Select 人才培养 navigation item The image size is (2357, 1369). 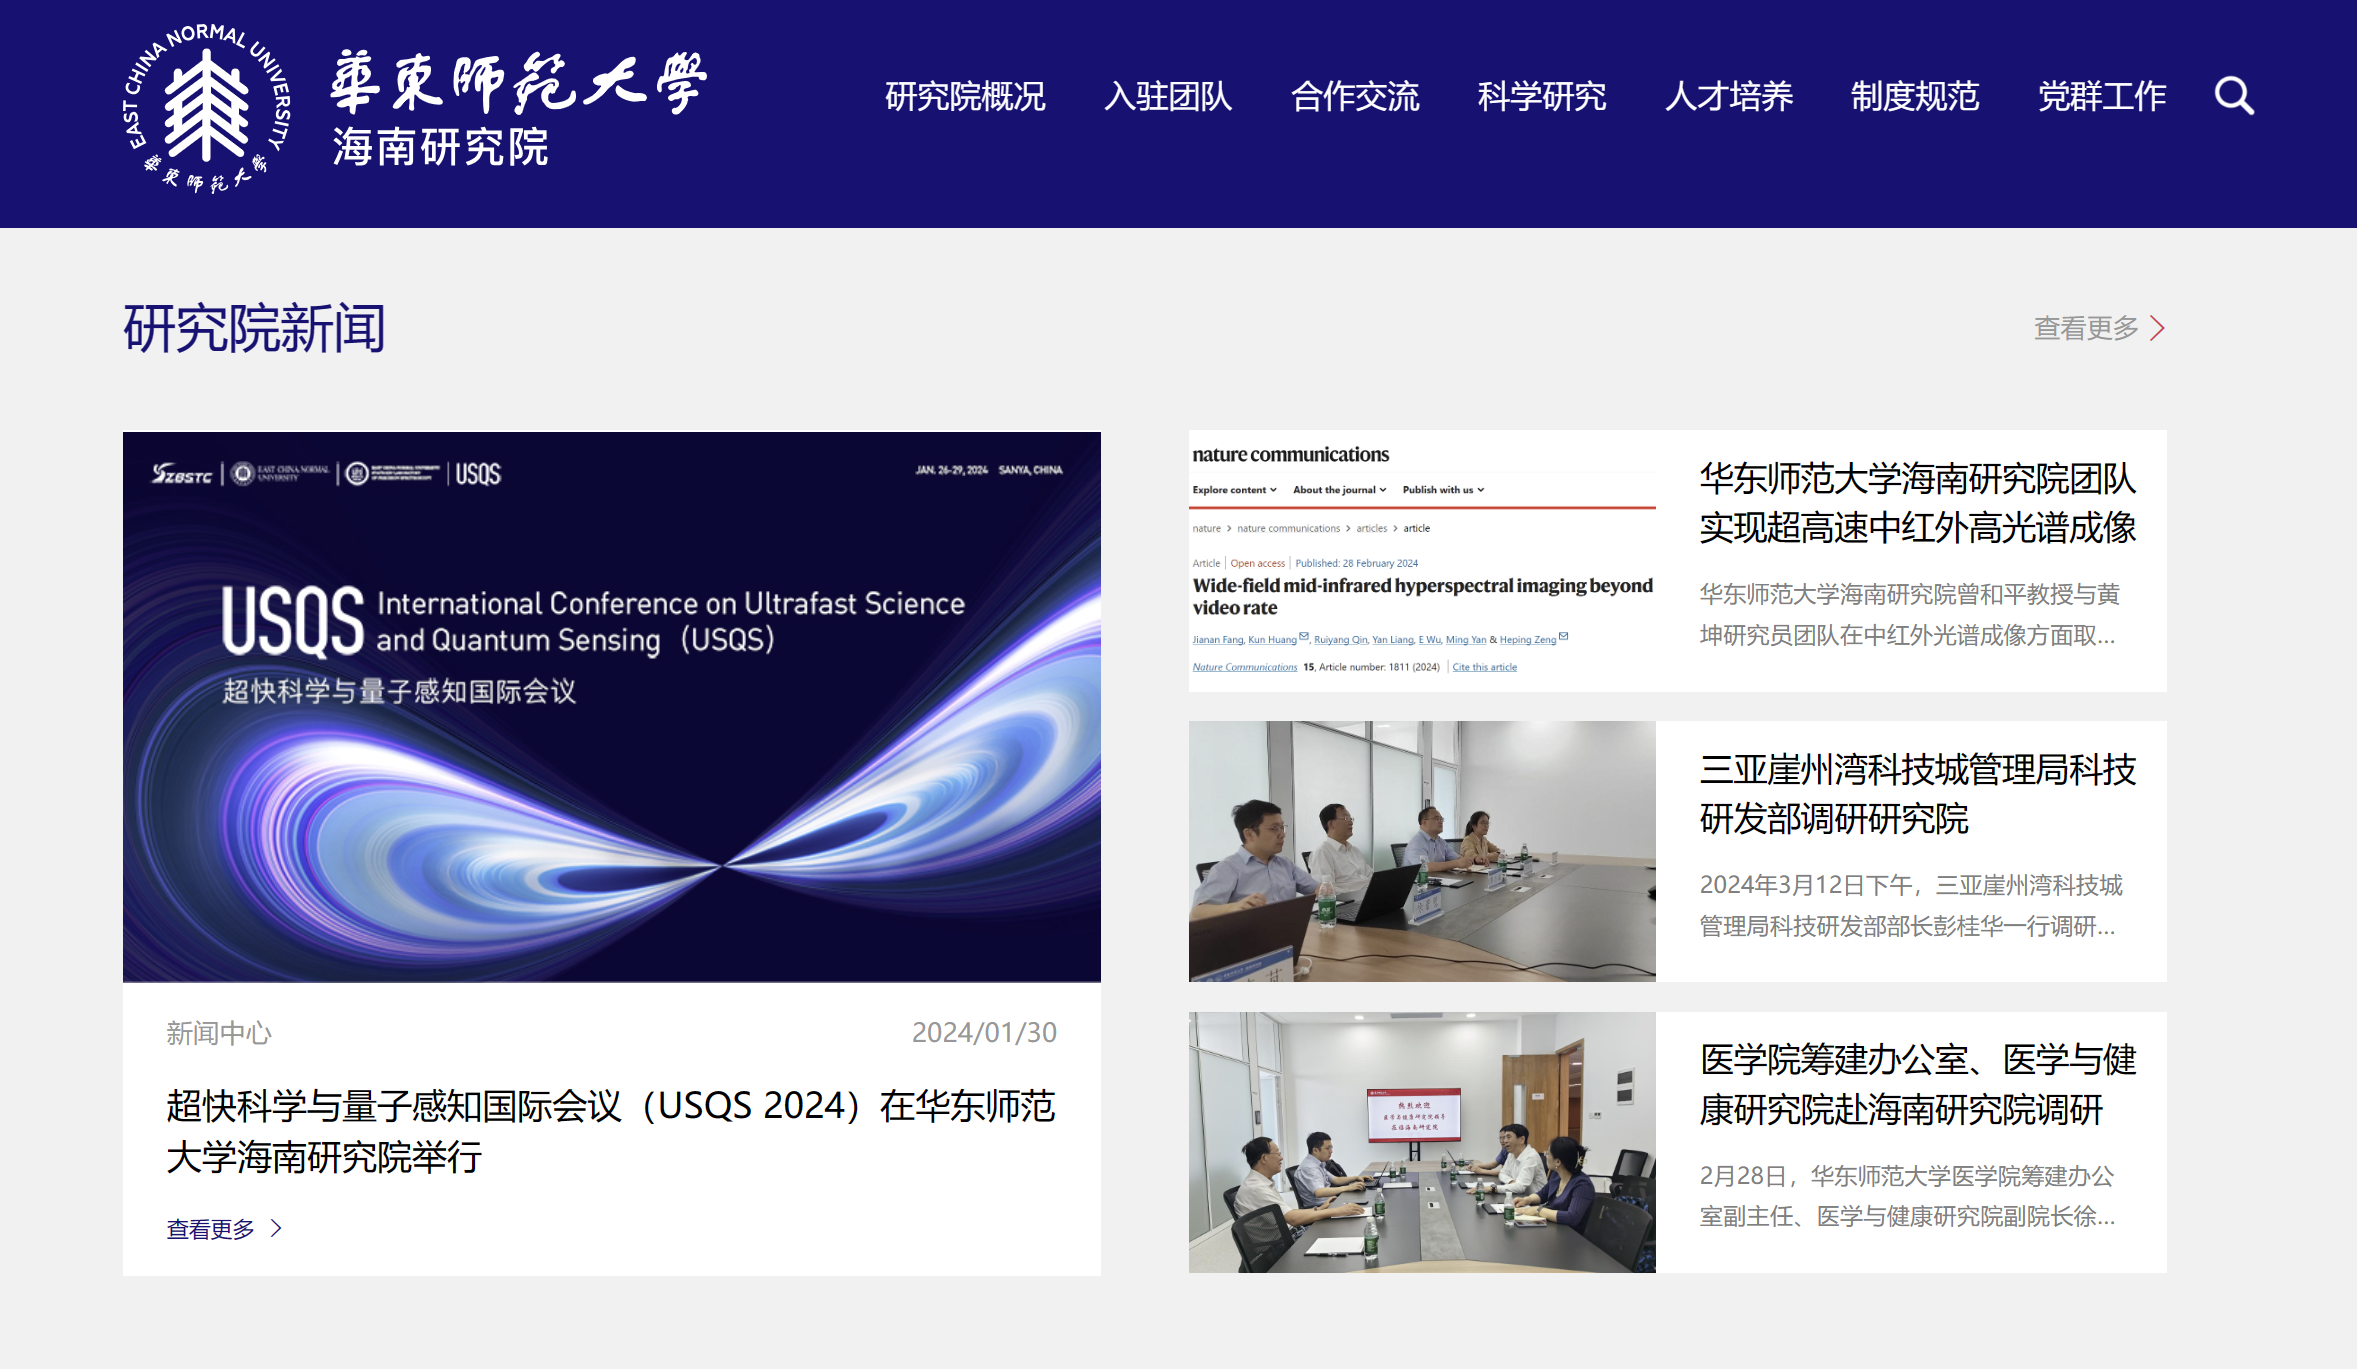pyautogui.click(x=1728, y=97)
